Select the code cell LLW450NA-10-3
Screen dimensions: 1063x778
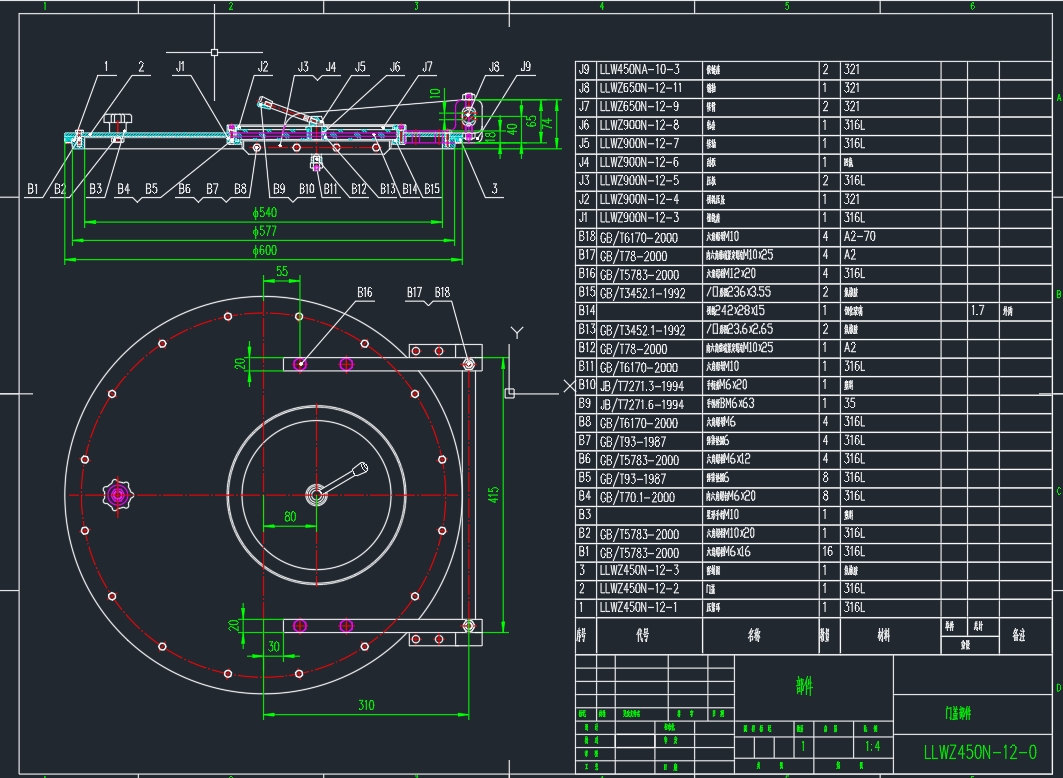coord(639,69)
